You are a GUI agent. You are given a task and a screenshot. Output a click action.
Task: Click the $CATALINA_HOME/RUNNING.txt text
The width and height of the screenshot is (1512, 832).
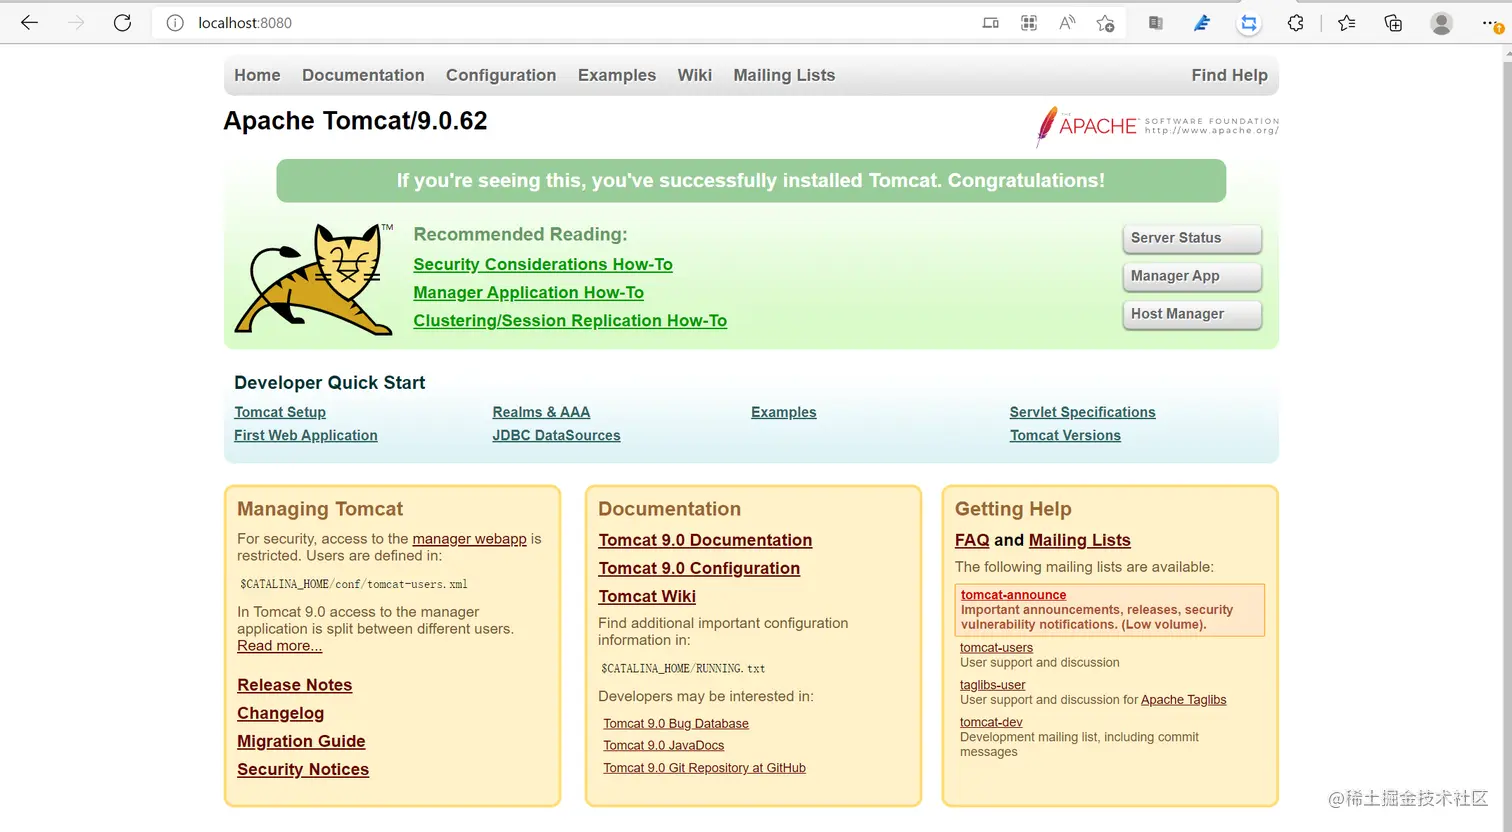[x=683, y=668]
